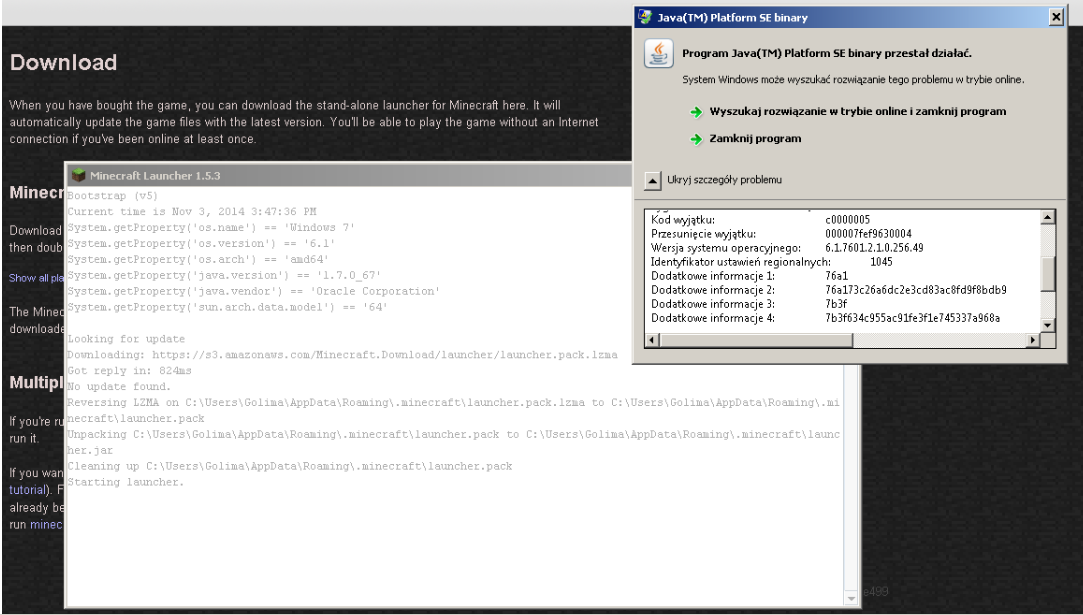This screenshot has width=1083, height=615.
Task: Click 'Program Java(TM) Platform SE binary przestał działać' heading
Action: pos(827,53)
